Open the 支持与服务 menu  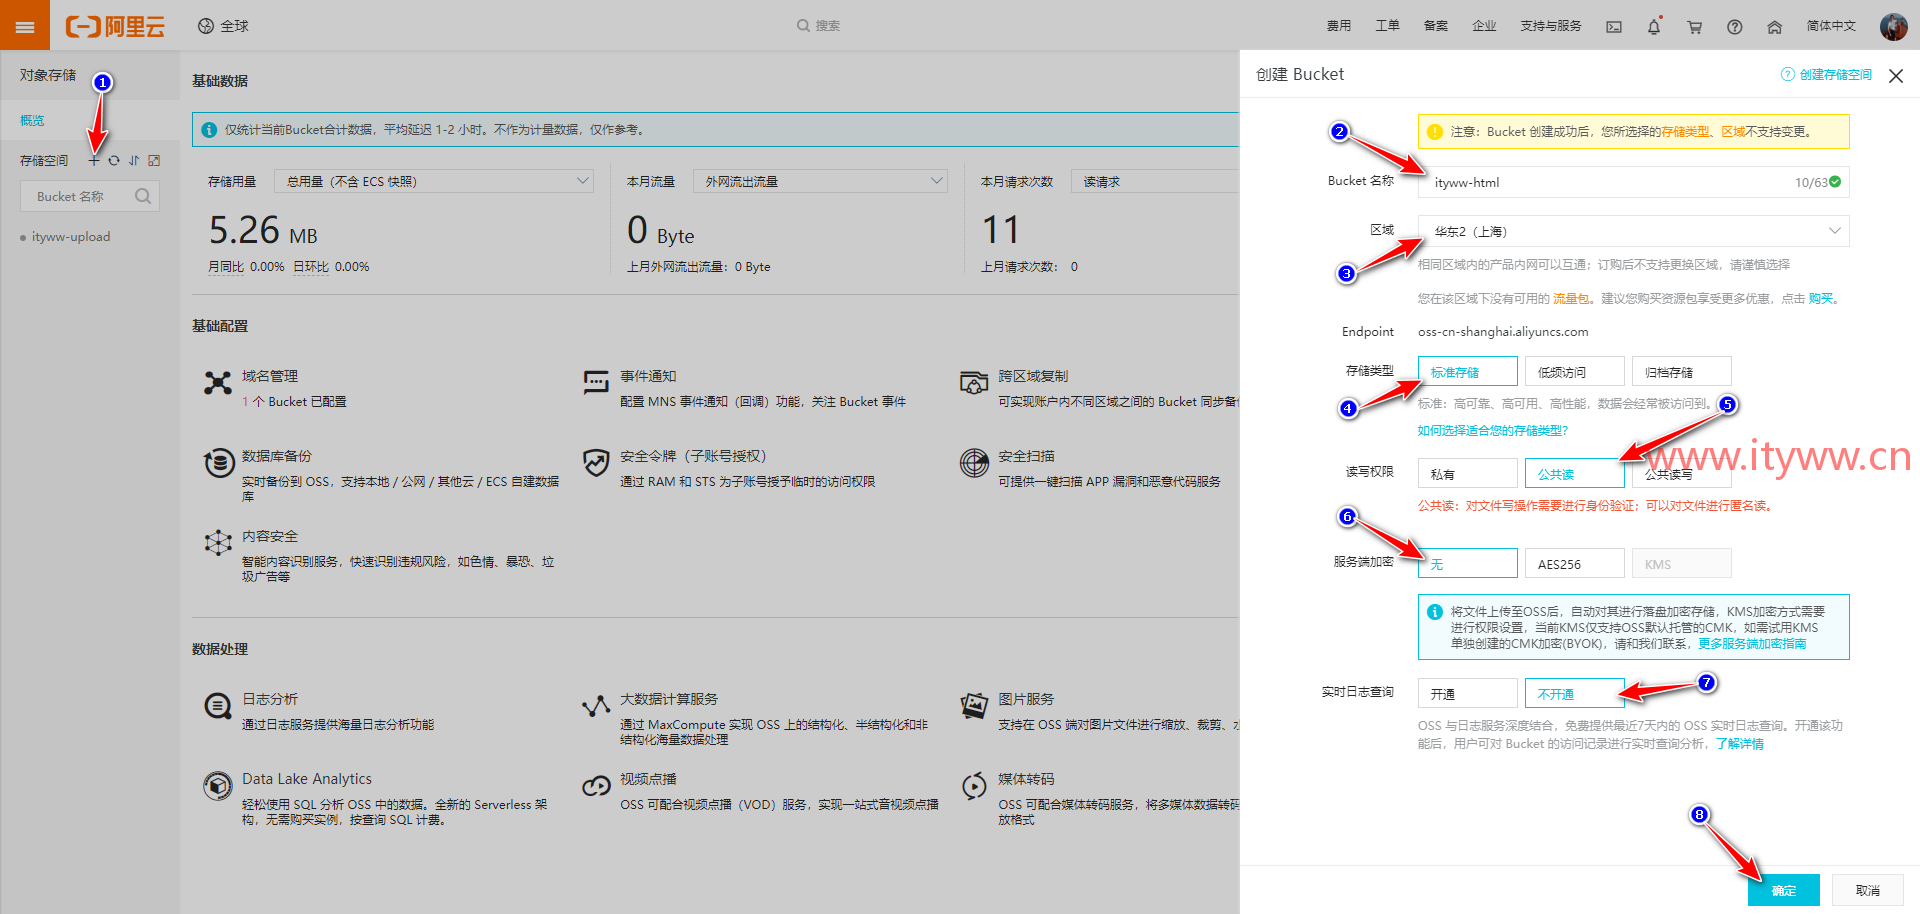click(x=1551, y=26)
